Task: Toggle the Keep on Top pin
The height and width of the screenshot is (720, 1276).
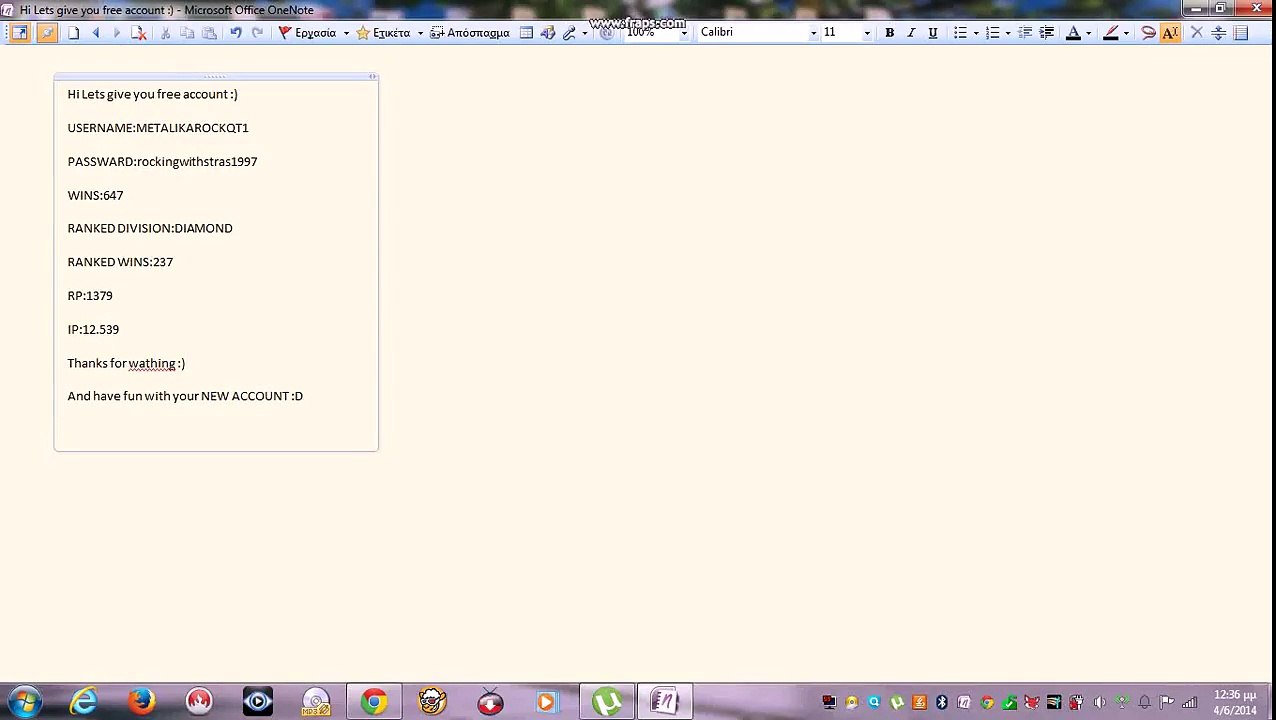Action: click(x=46, y=33)
